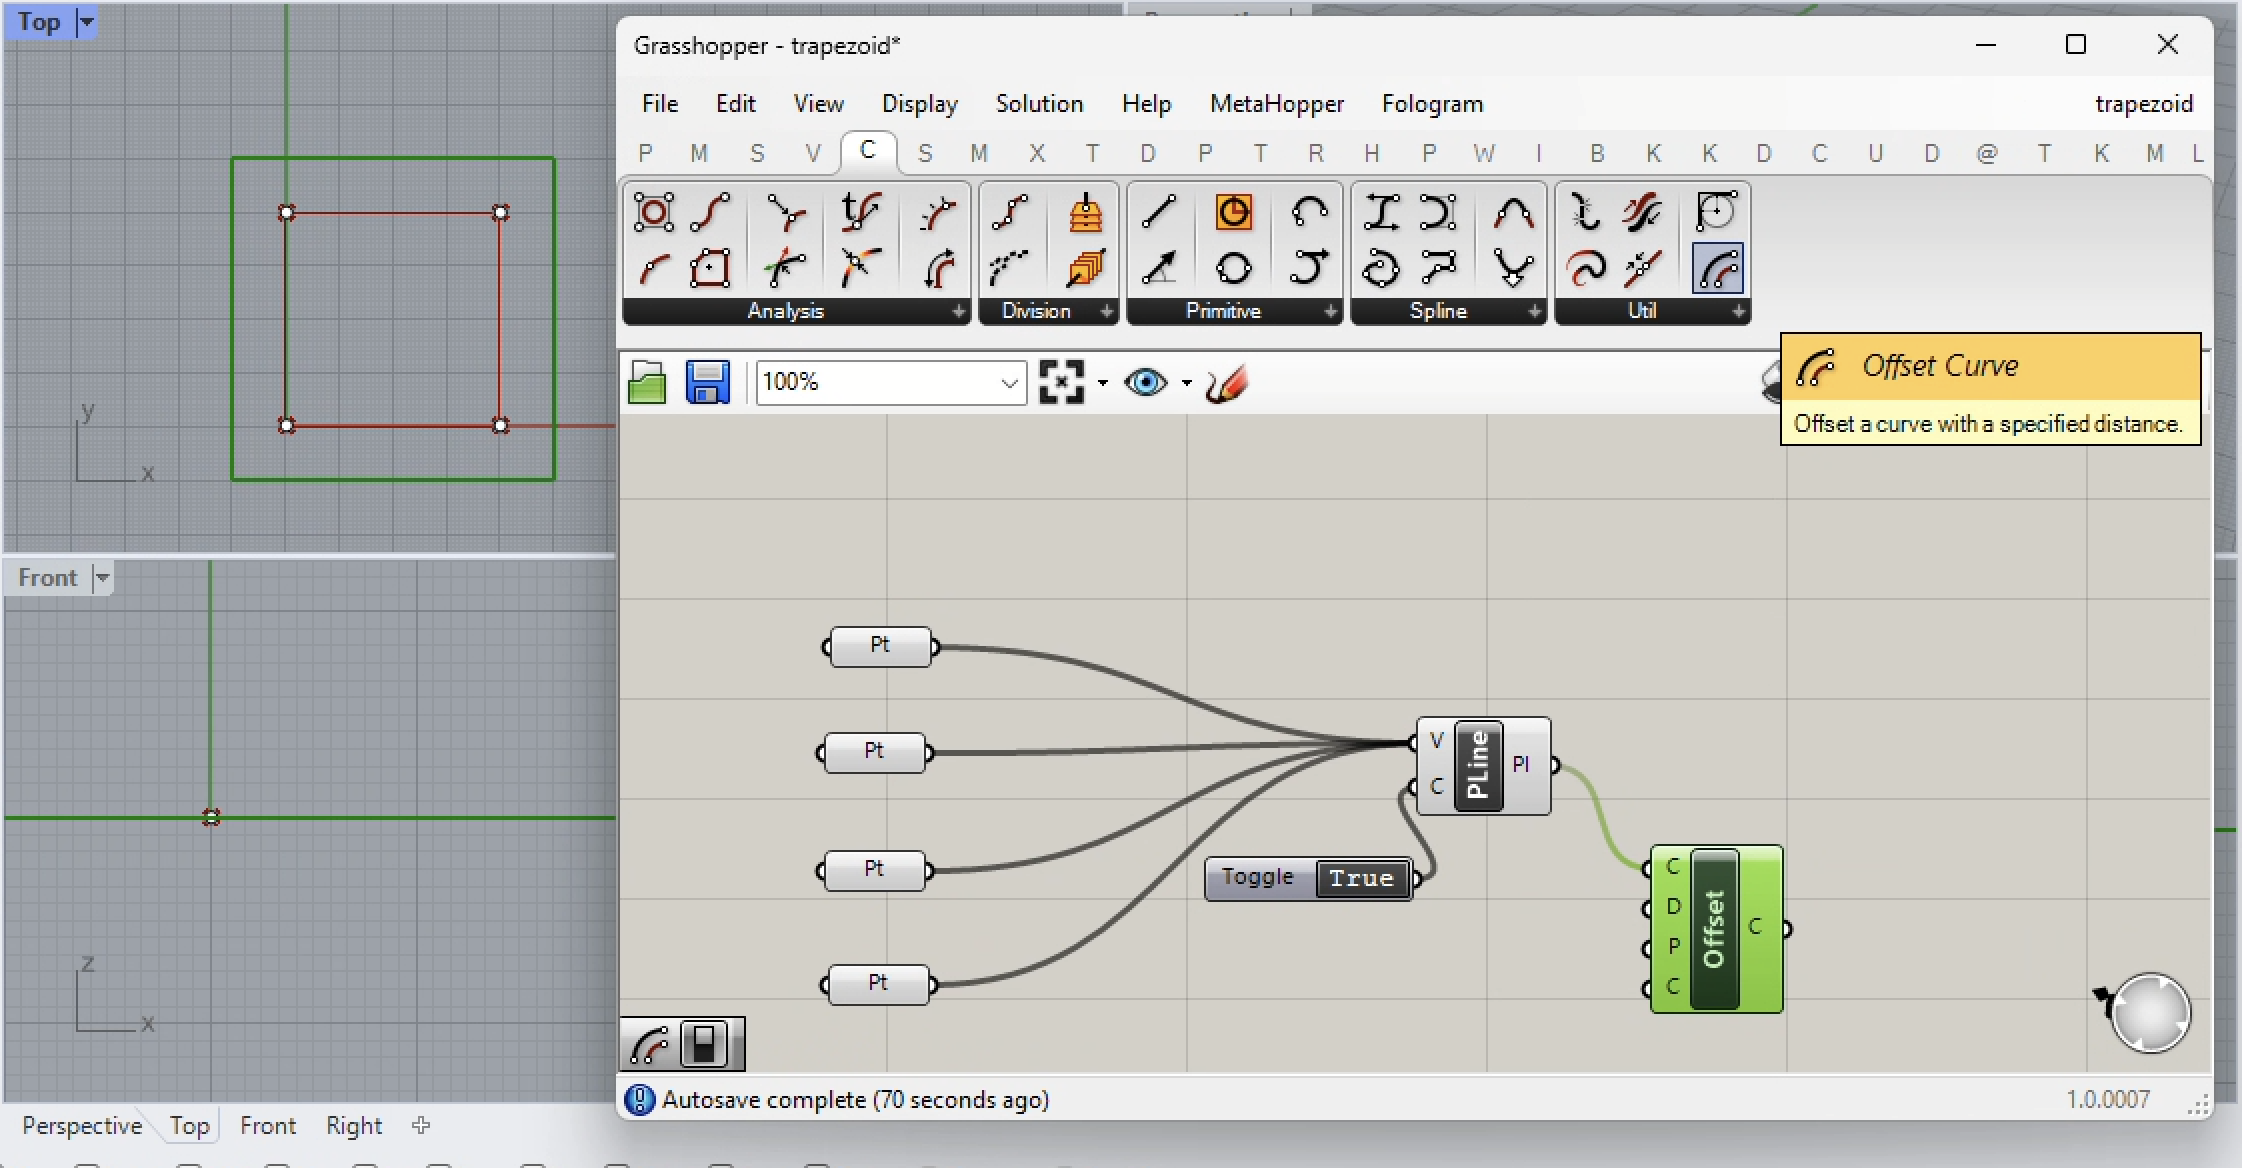Select the square Control Polygon icon in Analysis panel

(x=710, y=268)
